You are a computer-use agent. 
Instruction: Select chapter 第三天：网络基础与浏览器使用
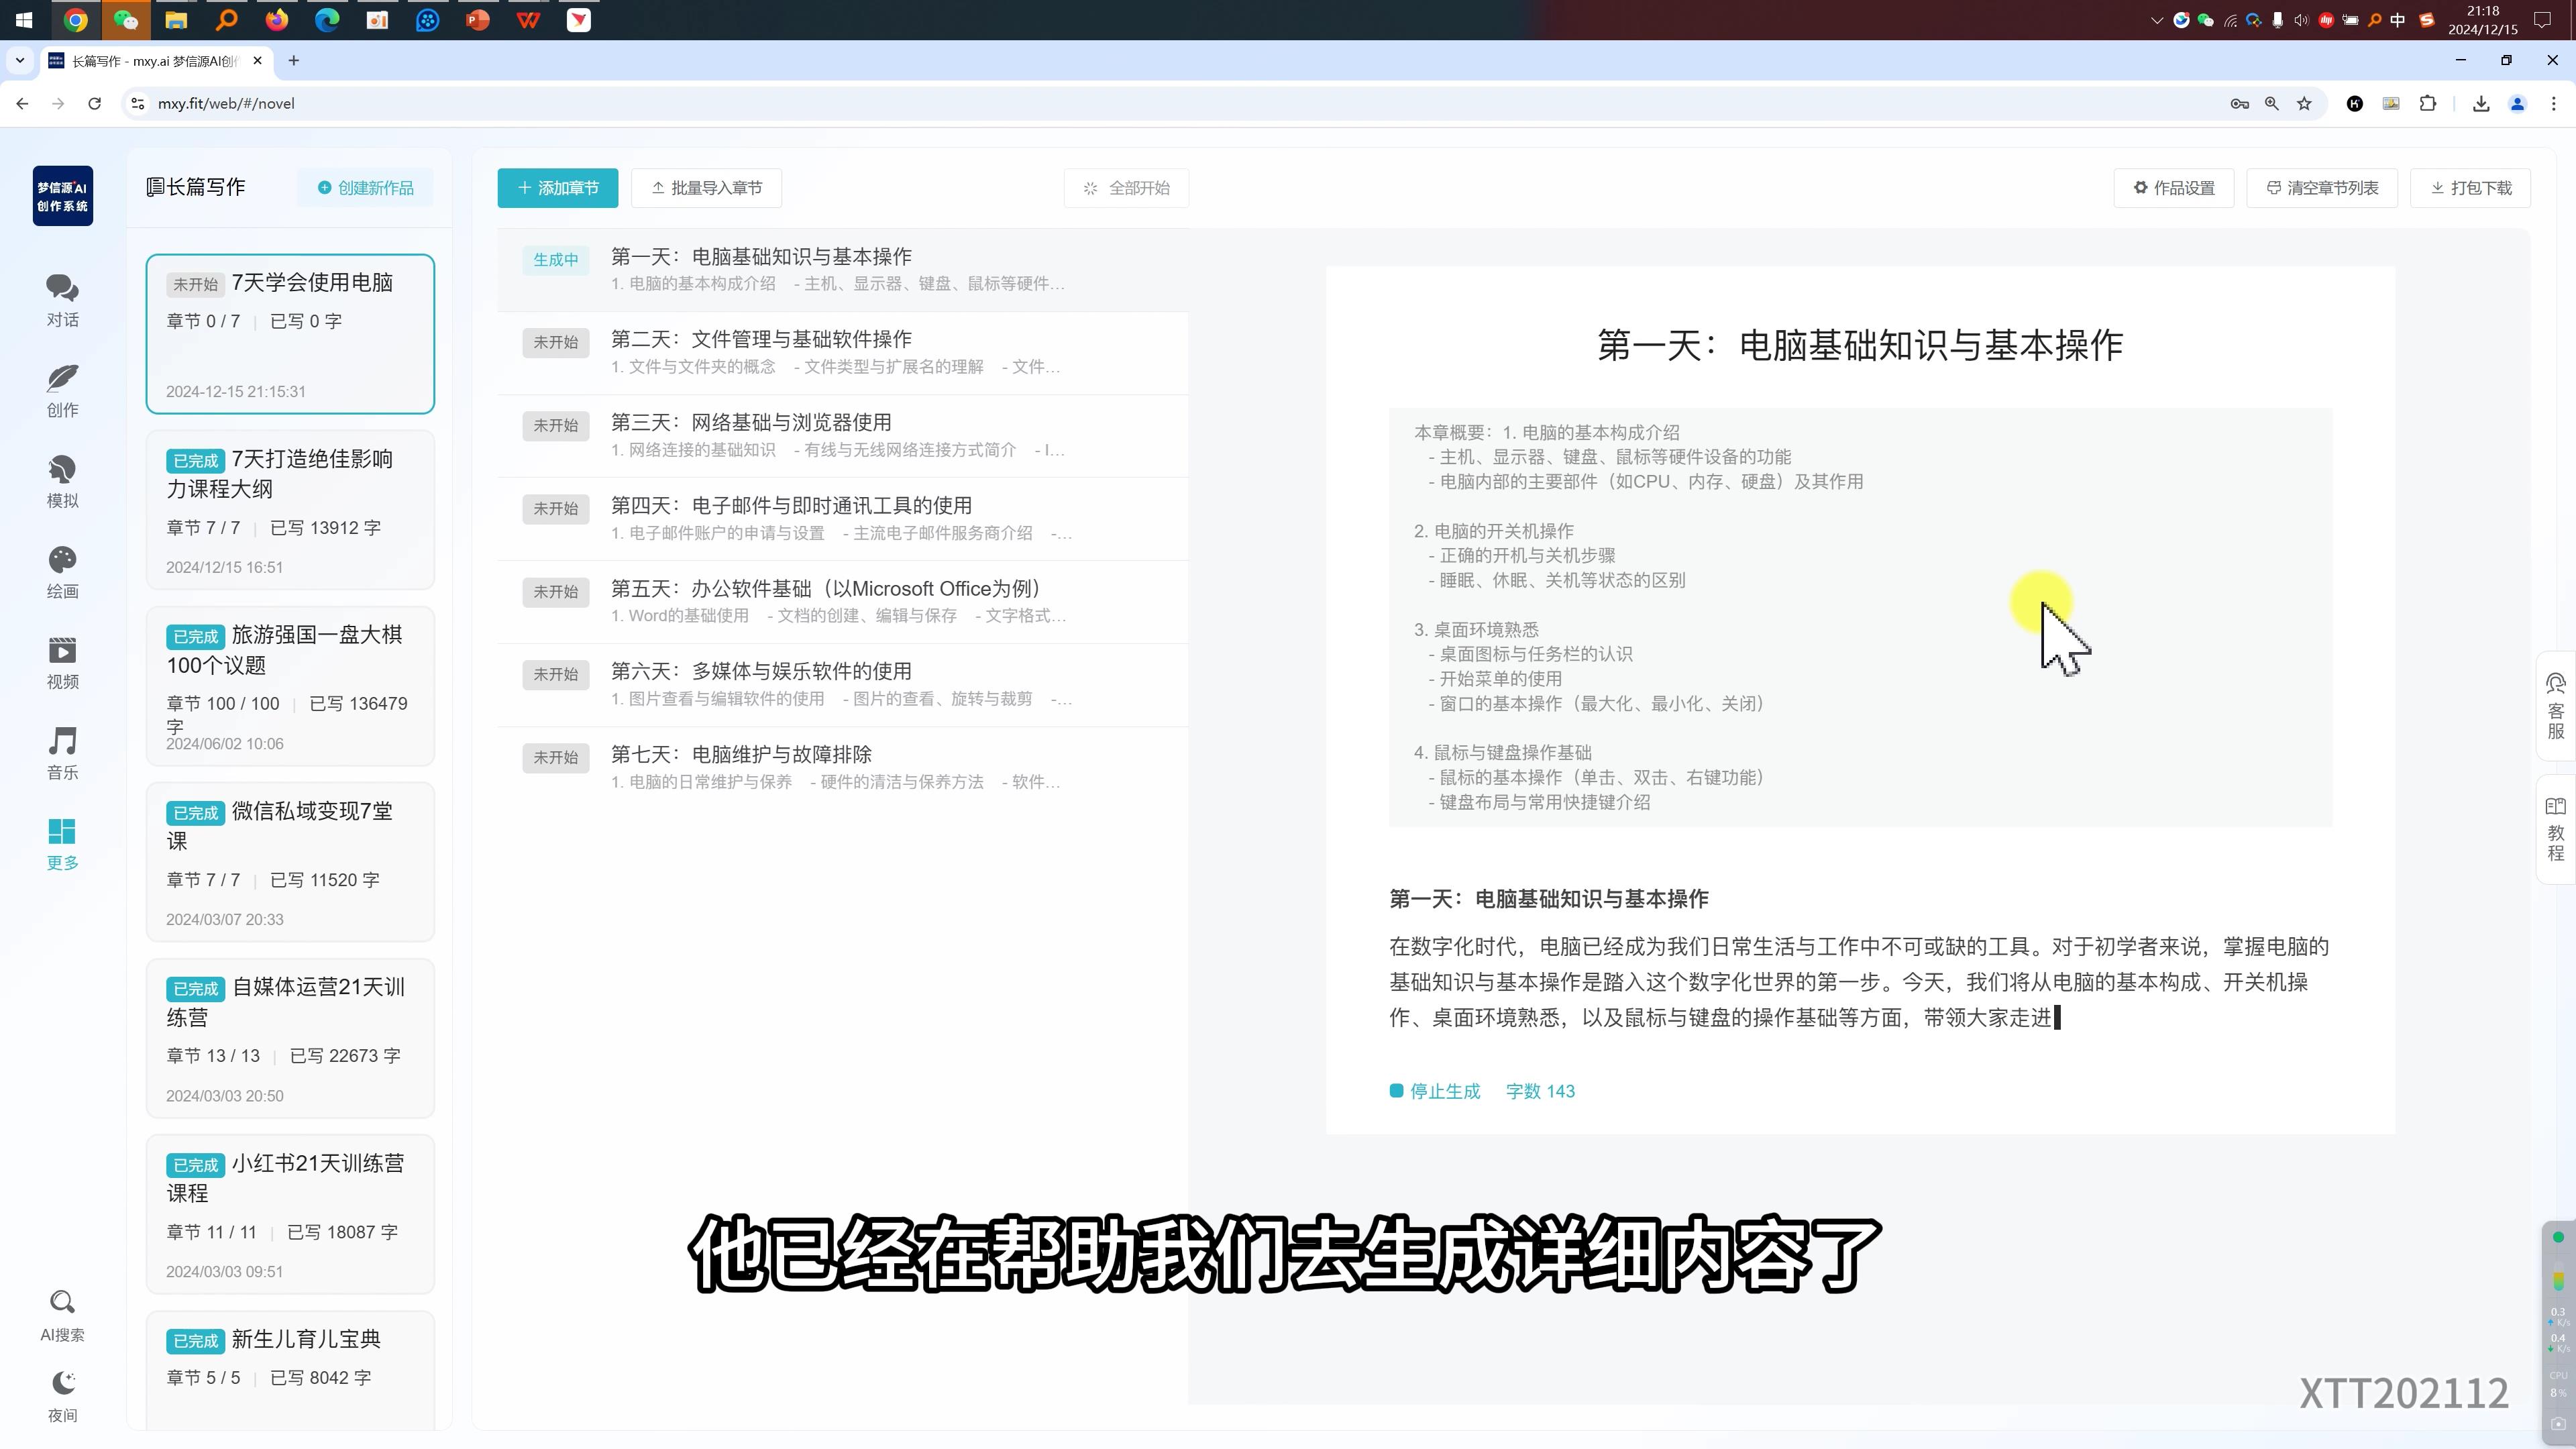[751, 422]
